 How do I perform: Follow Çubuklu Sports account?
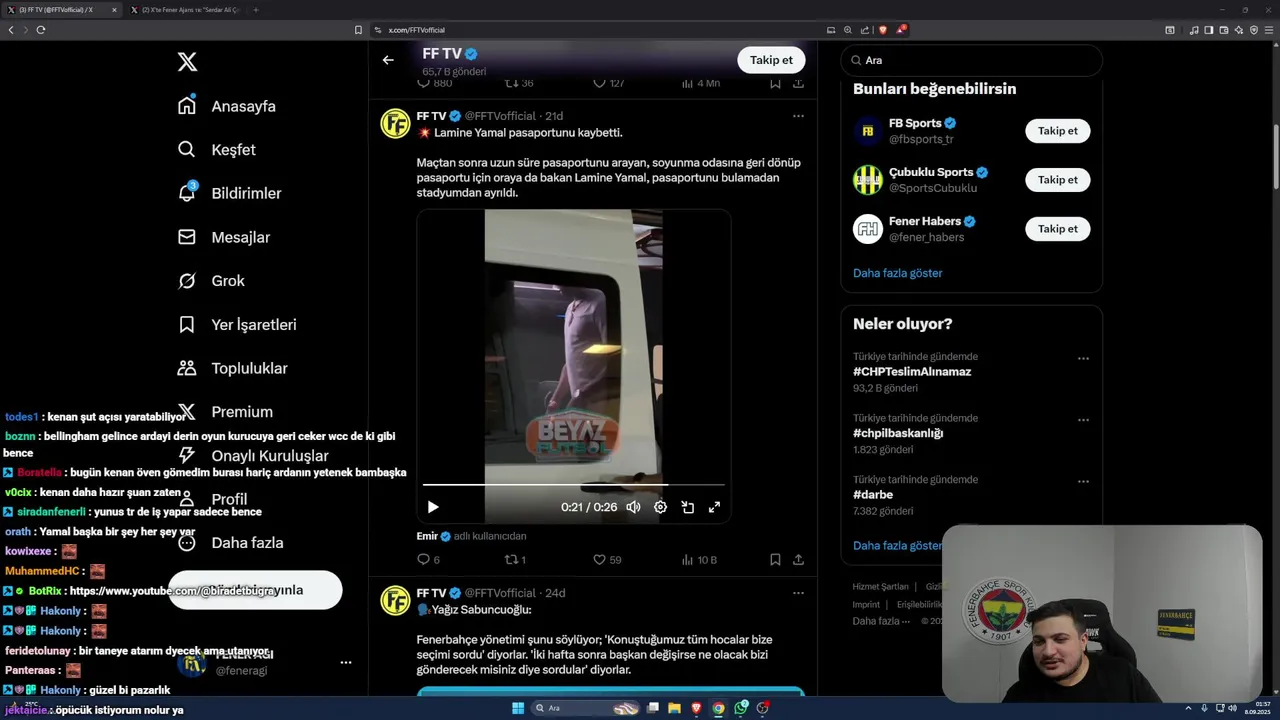tap(1057, 180)
